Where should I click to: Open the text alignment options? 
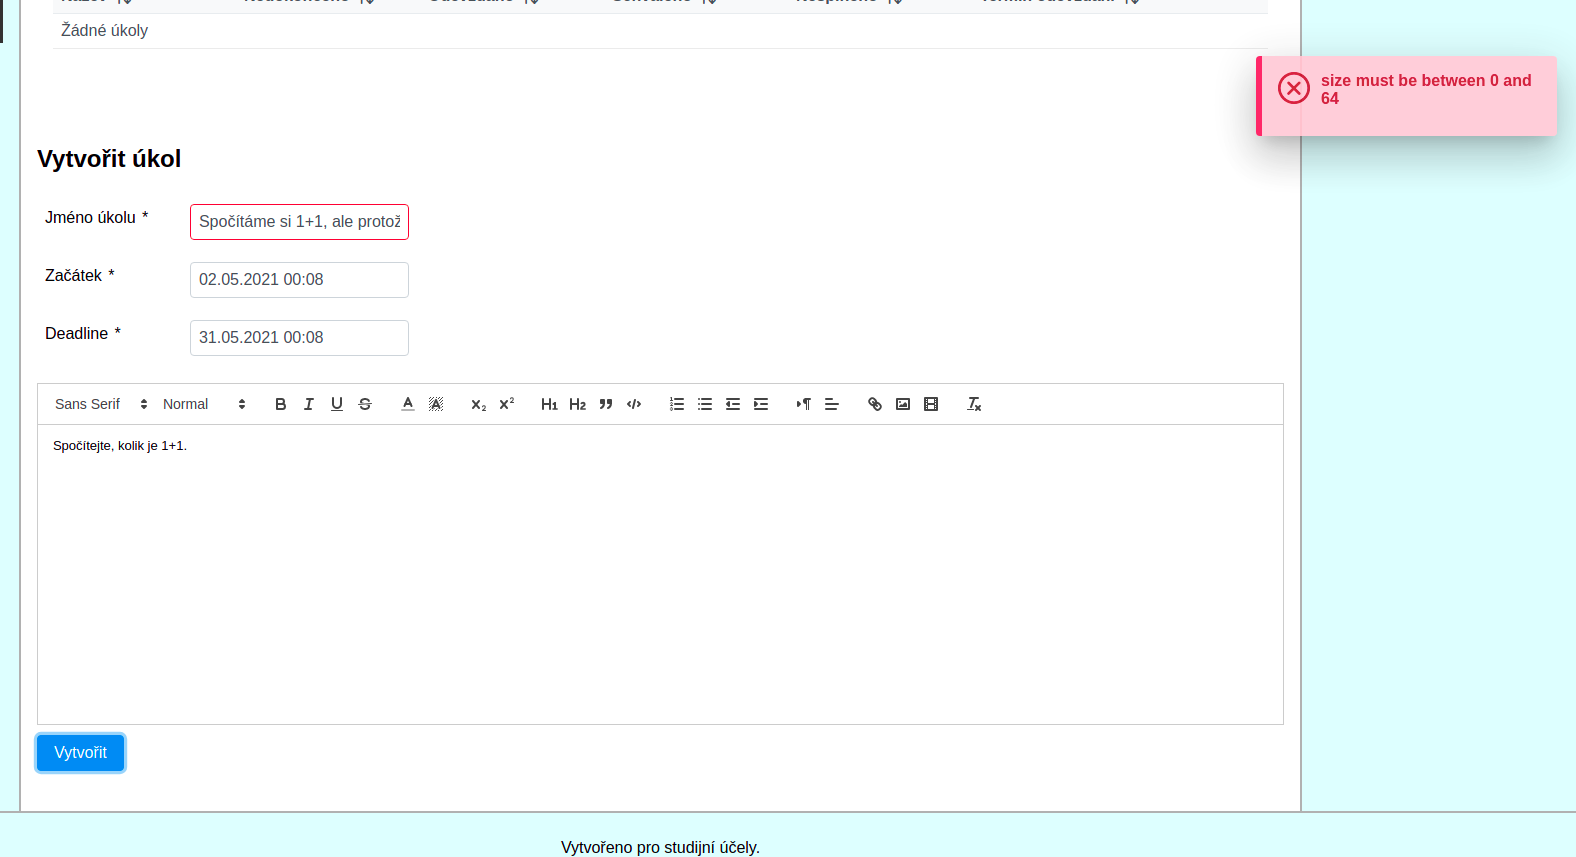[x=832, y=404]
